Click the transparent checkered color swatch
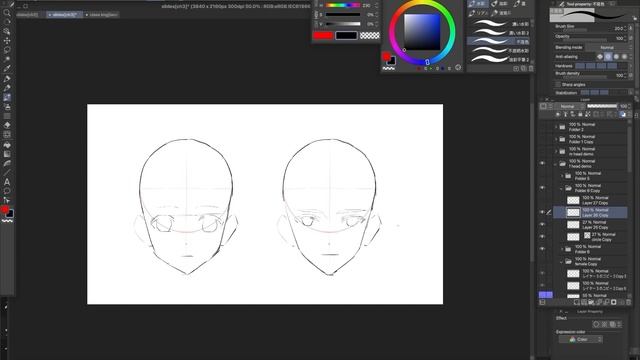640x360 pixels. tap(369, 36)
